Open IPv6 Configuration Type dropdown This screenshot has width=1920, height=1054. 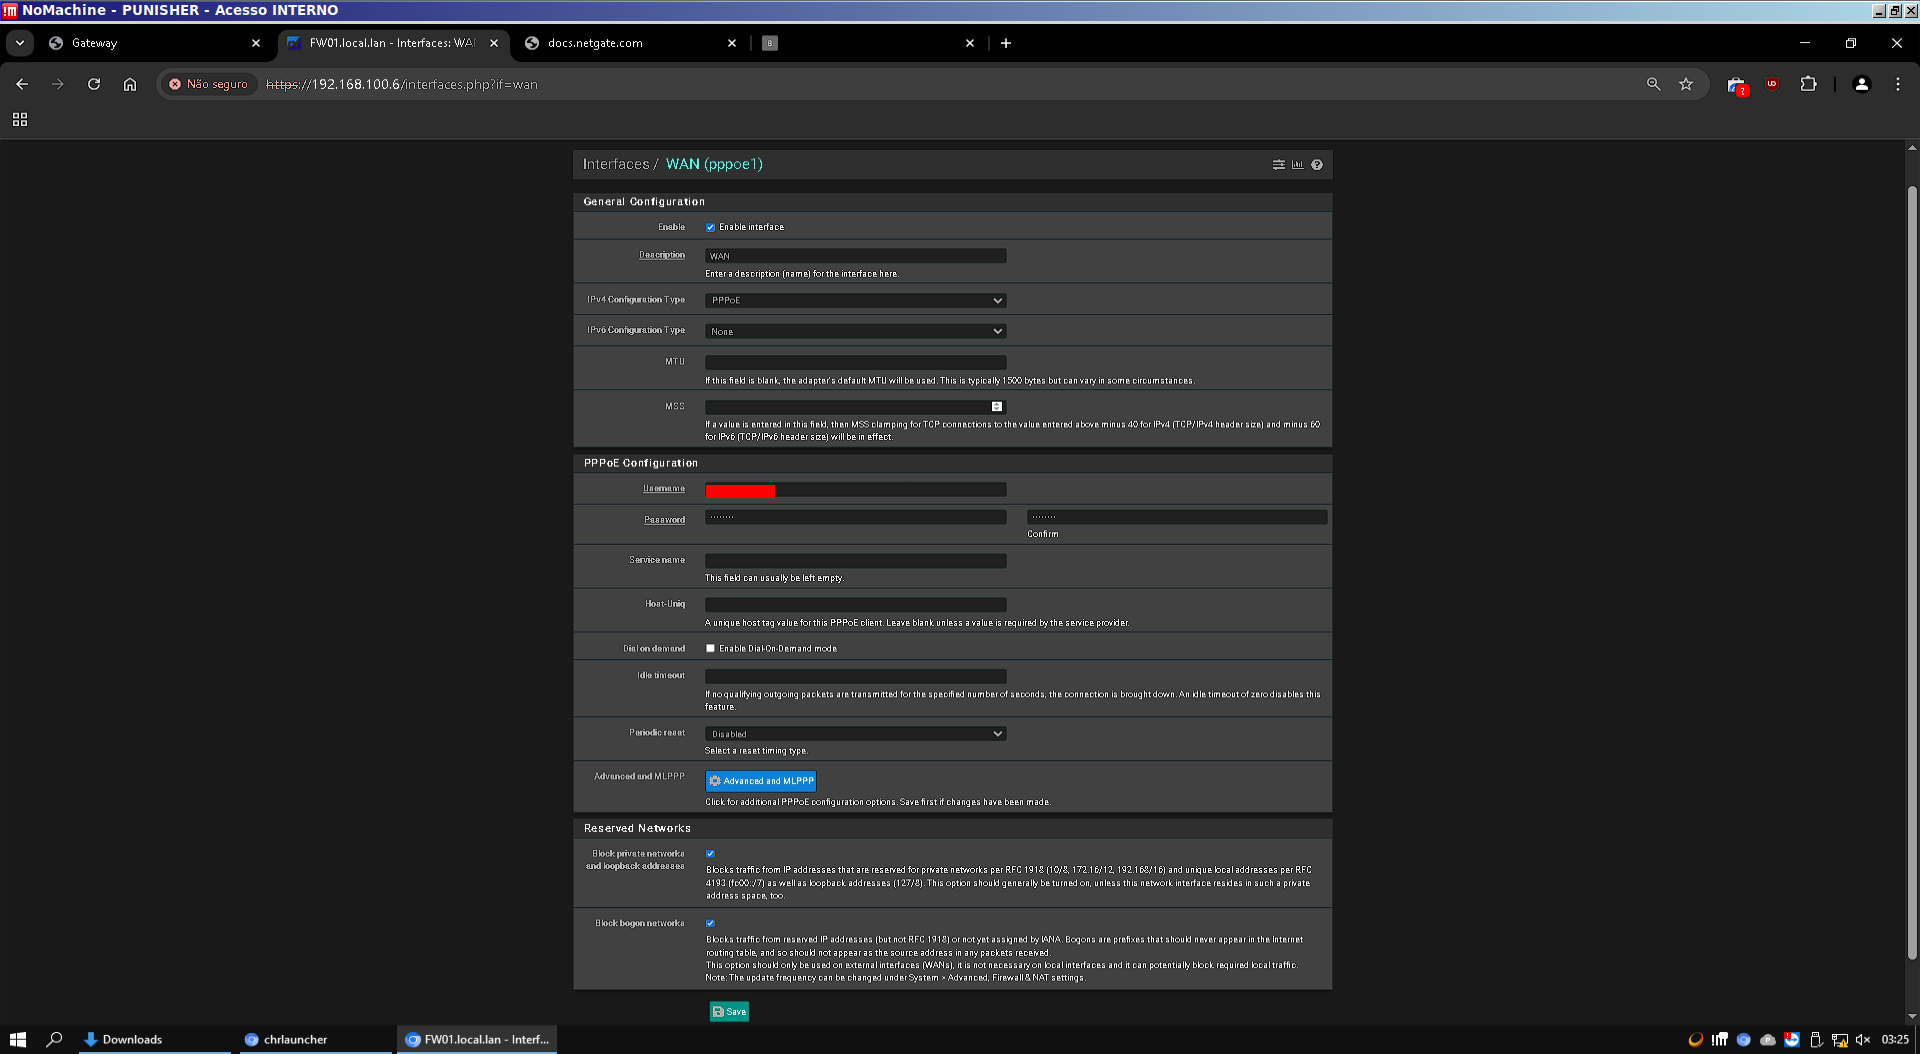(855, 331)
